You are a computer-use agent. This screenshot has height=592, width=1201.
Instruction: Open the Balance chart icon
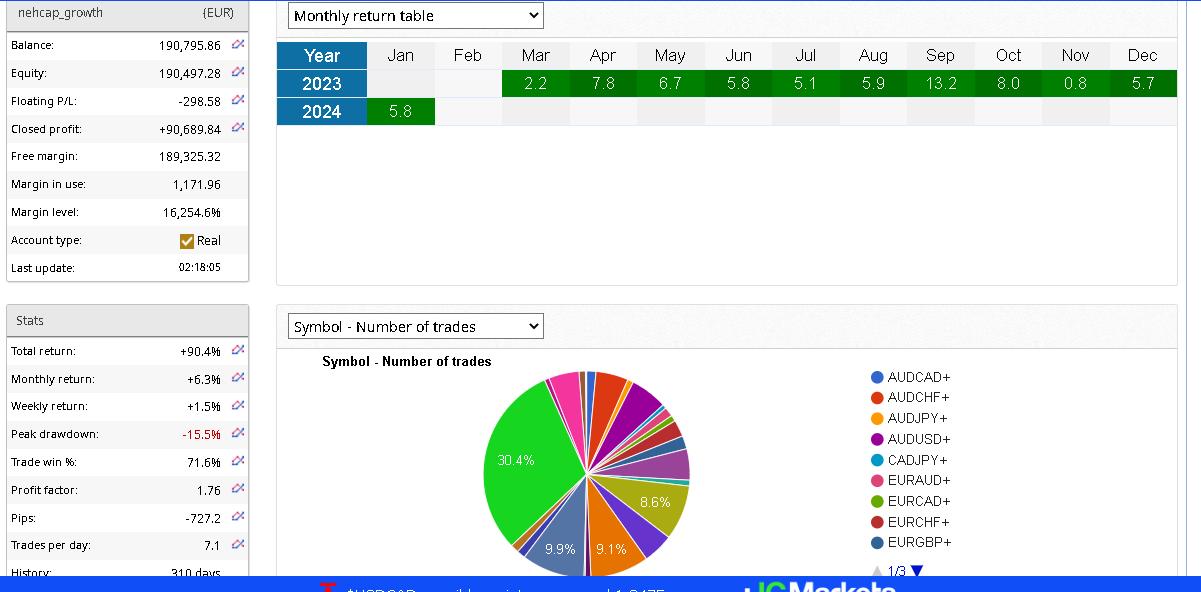click(238, 45)
